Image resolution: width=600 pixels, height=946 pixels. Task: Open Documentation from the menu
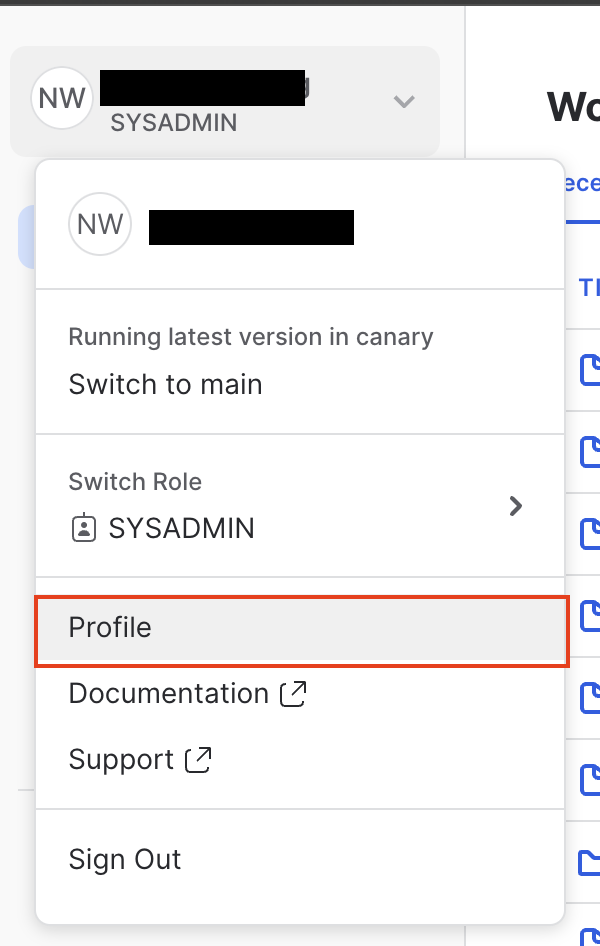point(166,693)
